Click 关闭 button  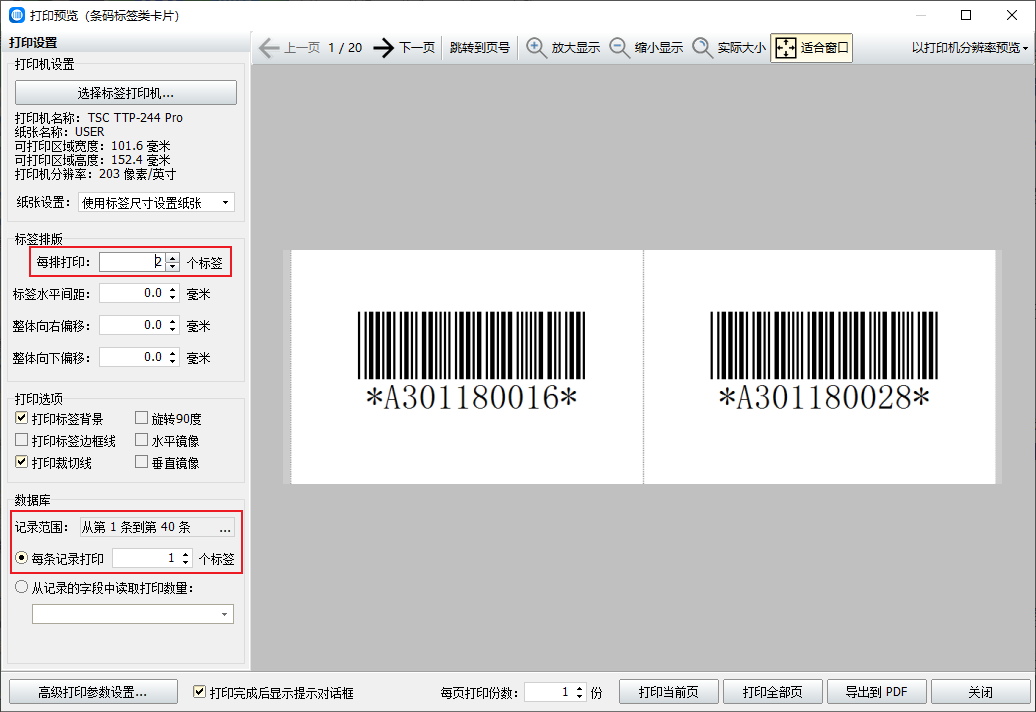pos(980,692)
